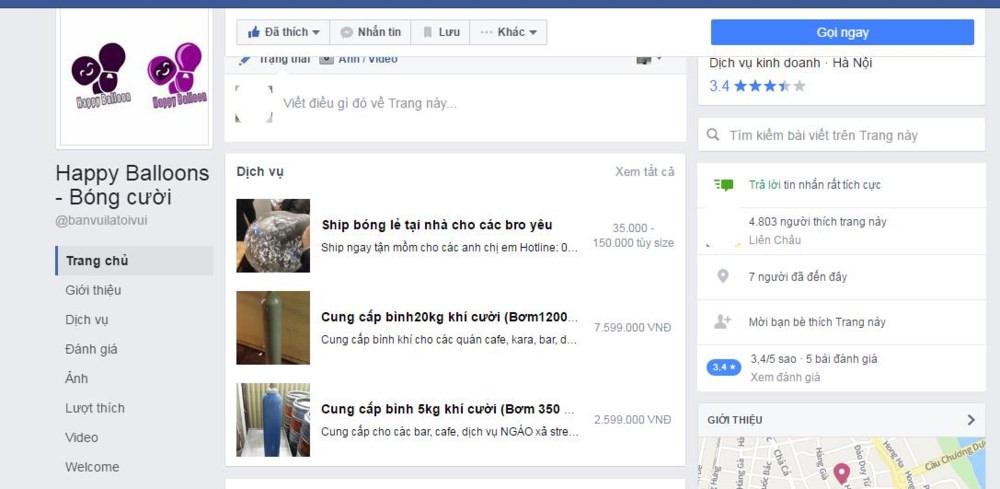
Task: Open 'Ship bóng lẻ tại nhà cho các bro yêu'
Action: 437,225
